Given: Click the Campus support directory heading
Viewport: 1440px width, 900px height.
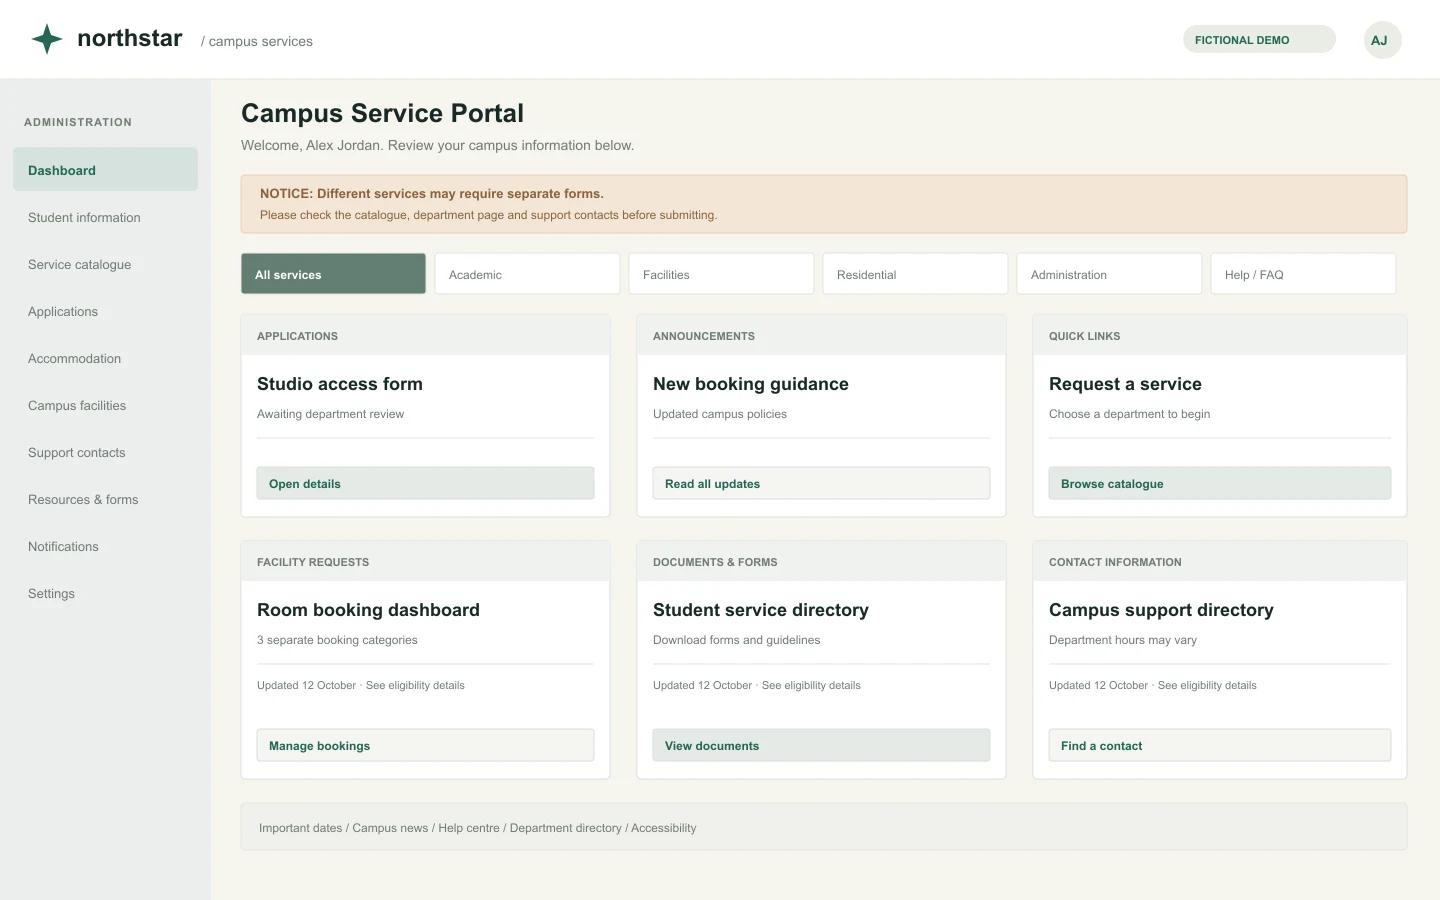Looking at the screenshot, I should 1161,610.
